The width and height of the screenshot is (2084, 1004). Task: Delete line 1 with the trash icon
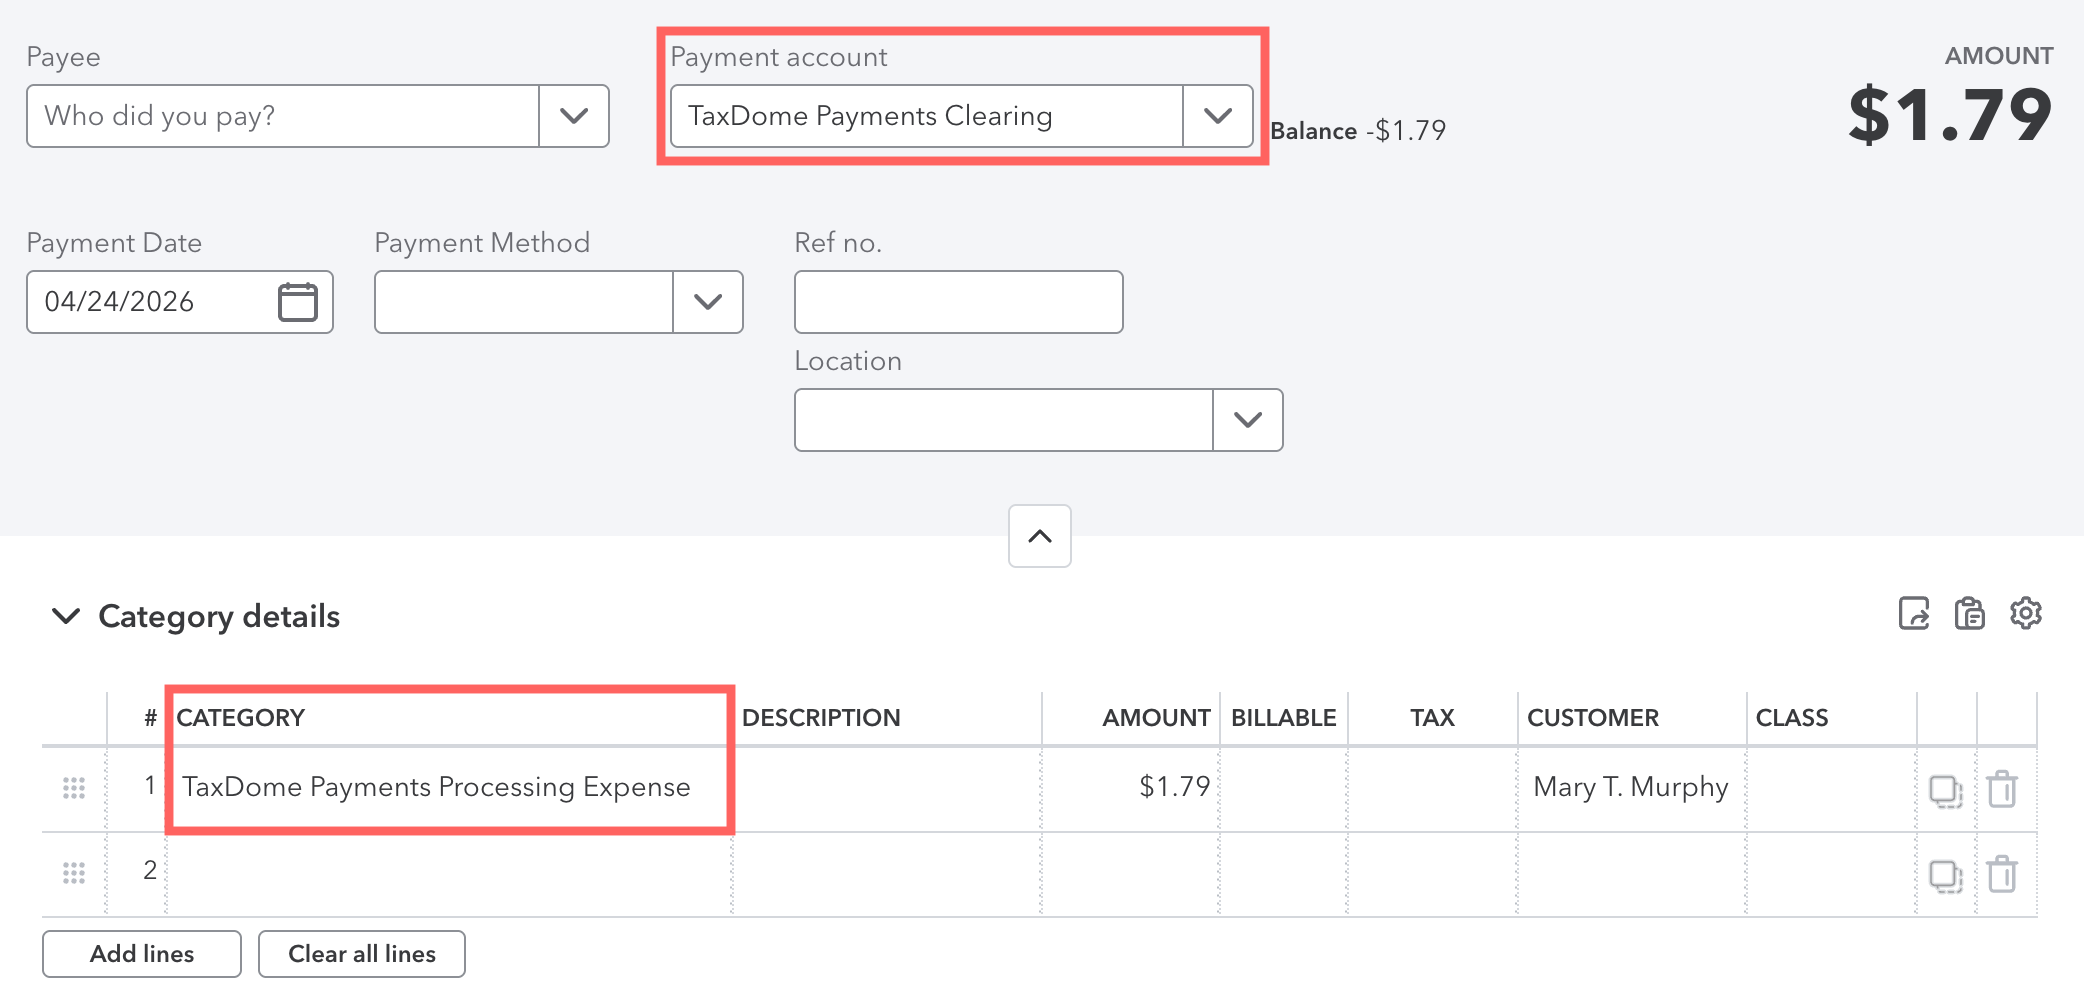pyautogui.click(x=2002, y=789)
